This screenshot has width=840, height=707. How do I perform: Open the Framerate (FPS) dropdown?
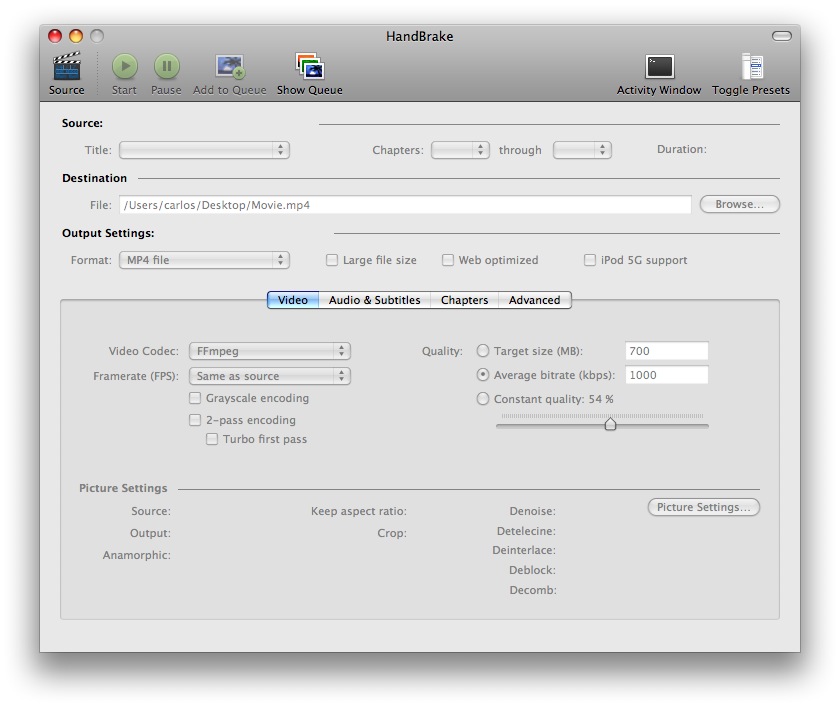click(269, 376)
